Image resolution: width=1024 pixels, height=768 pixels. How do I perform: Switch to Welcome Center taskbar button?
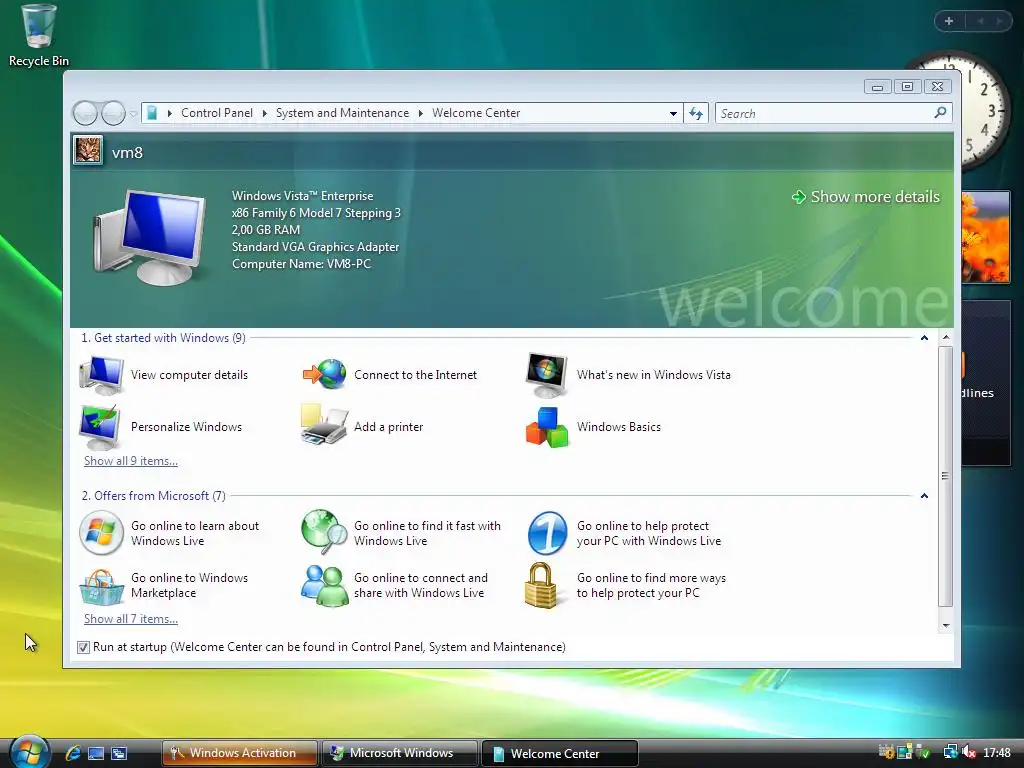point(559,753)
